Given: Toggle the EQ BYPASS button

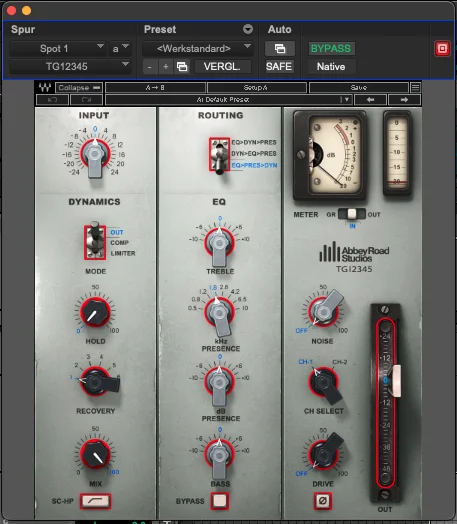Looking at the screenshot, I should (x=219, y=501).
